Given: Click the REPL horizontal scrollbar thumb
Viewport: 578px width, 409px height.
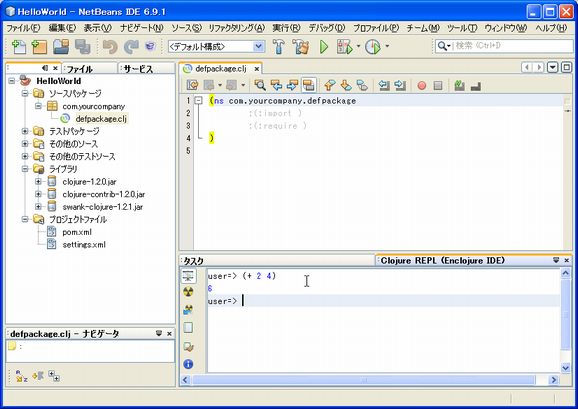Looking at the screenshot, I should [x=363, y=380].
